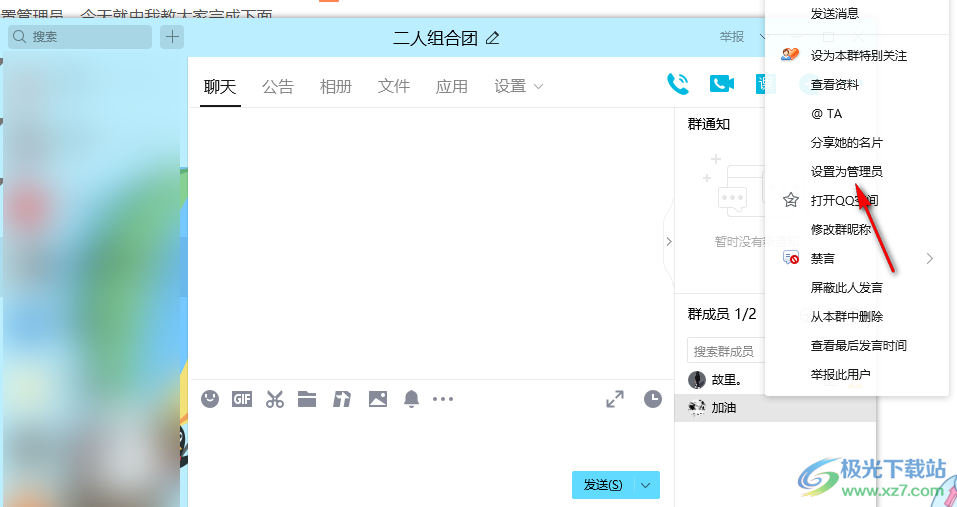The width and height of the screenshot is (957, 507).
Task: Open message history clock icon
Action: click(653, 399)
